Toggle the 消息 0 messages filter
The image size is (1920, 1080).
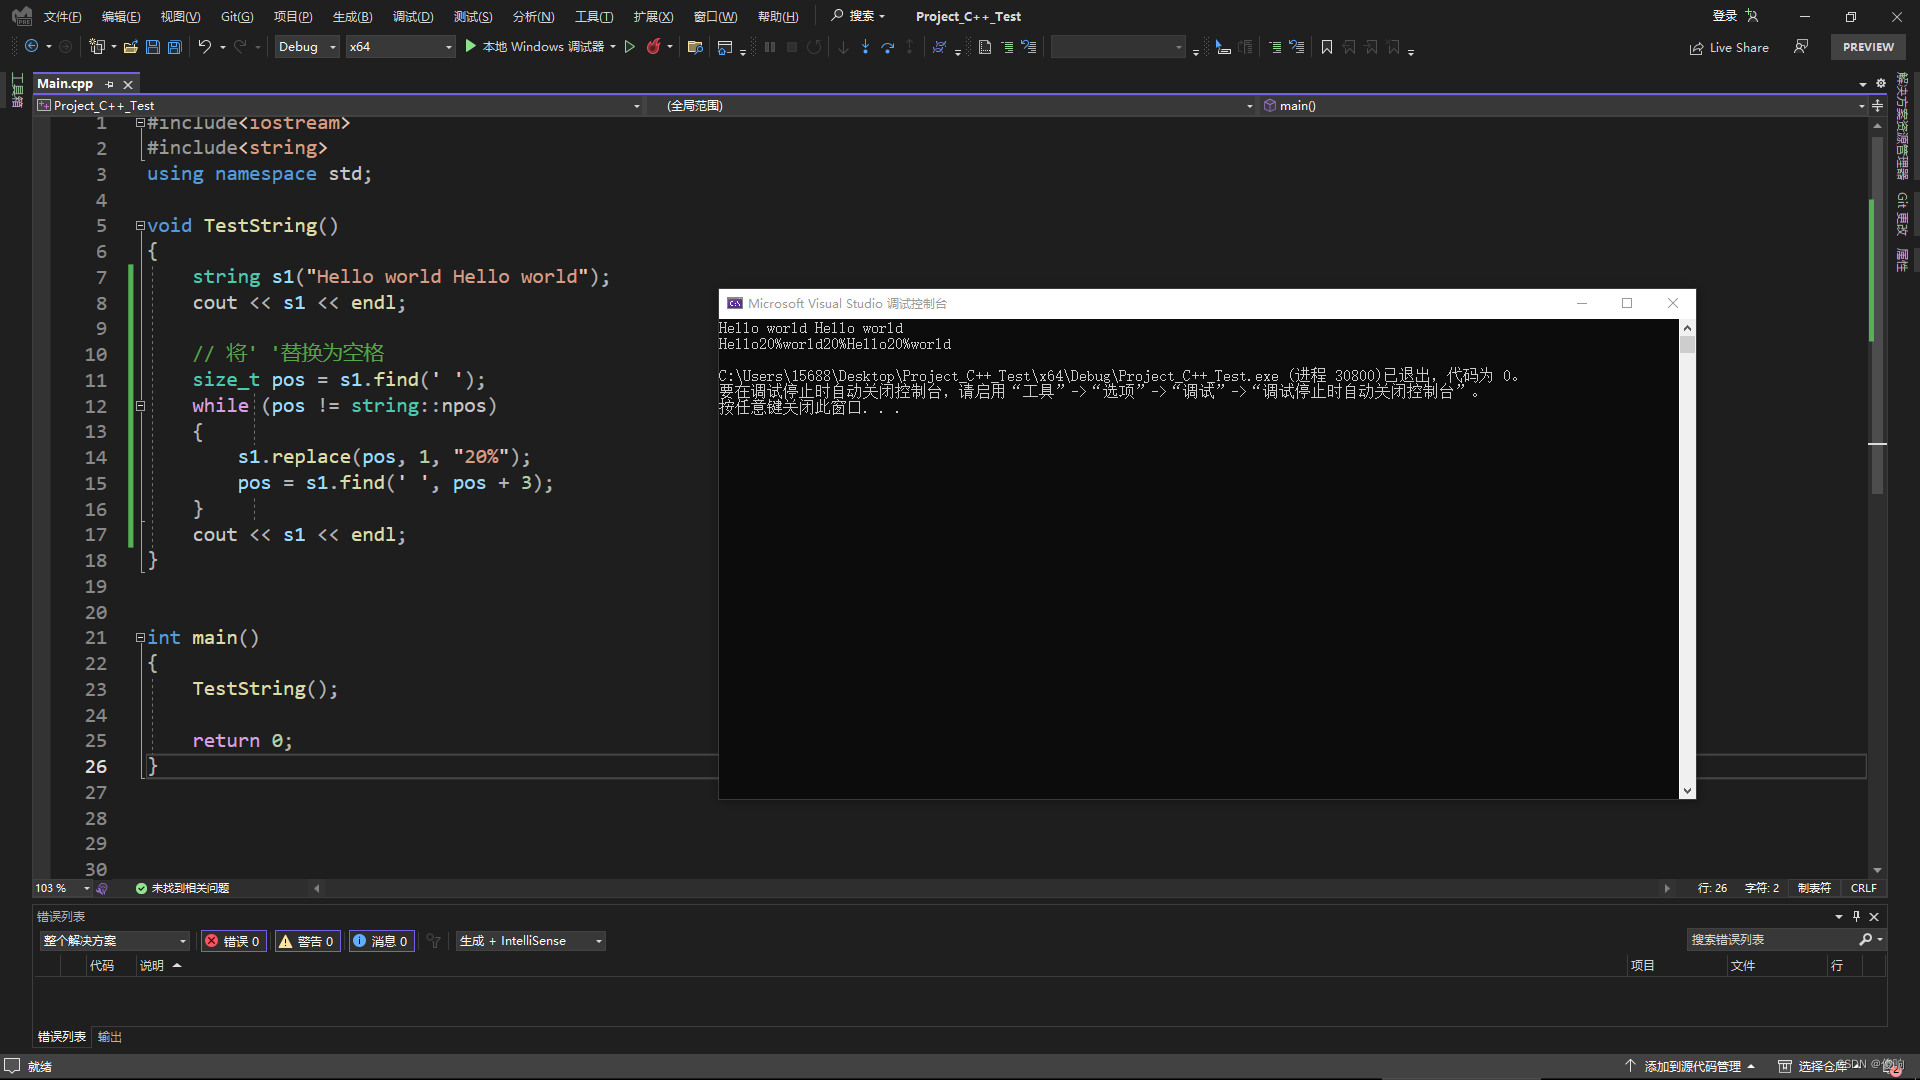380,941
